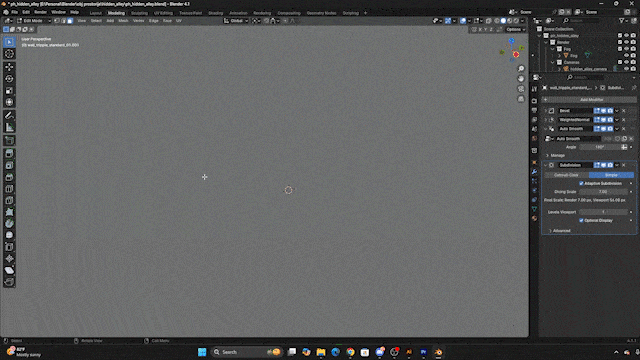The width and height of the screenshot is (640, 360).
Task: Switch to face select mode
Action: pyautogui.click(x=70, y=21)
